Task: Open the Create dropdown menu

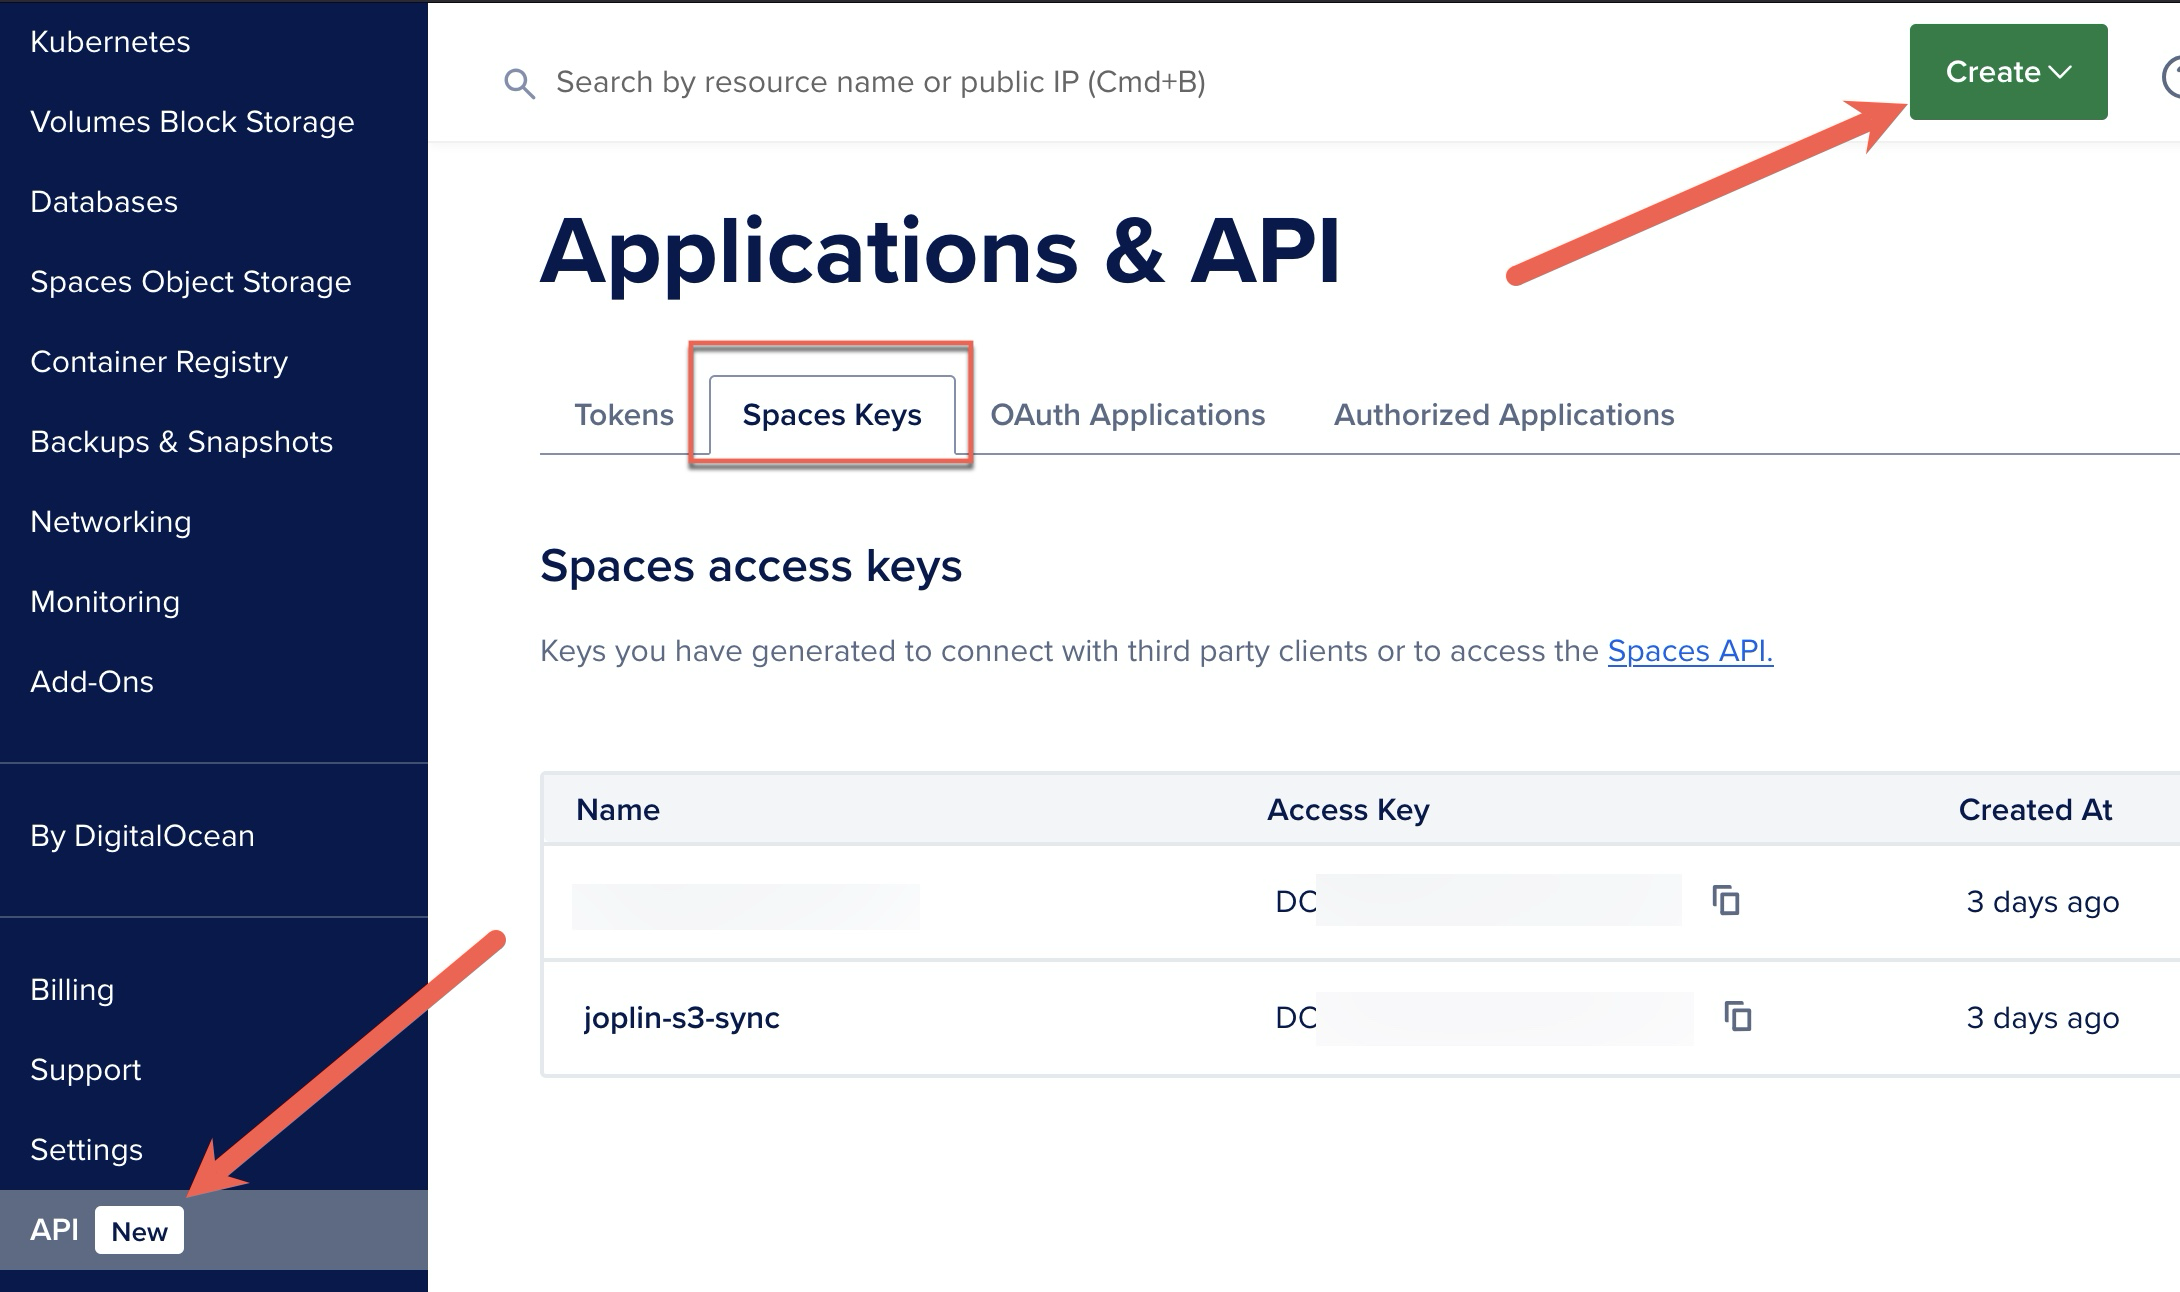Action: tap(2007, 72)
